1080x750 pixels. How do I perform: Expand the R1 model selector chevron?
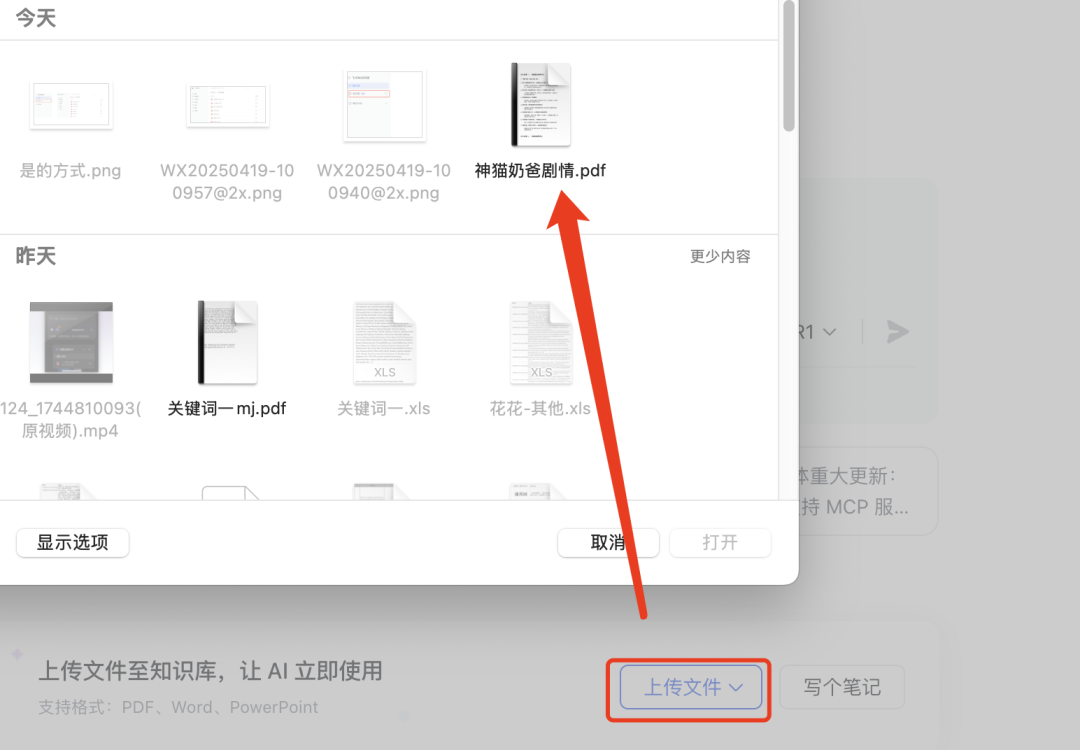pos(829,331)
